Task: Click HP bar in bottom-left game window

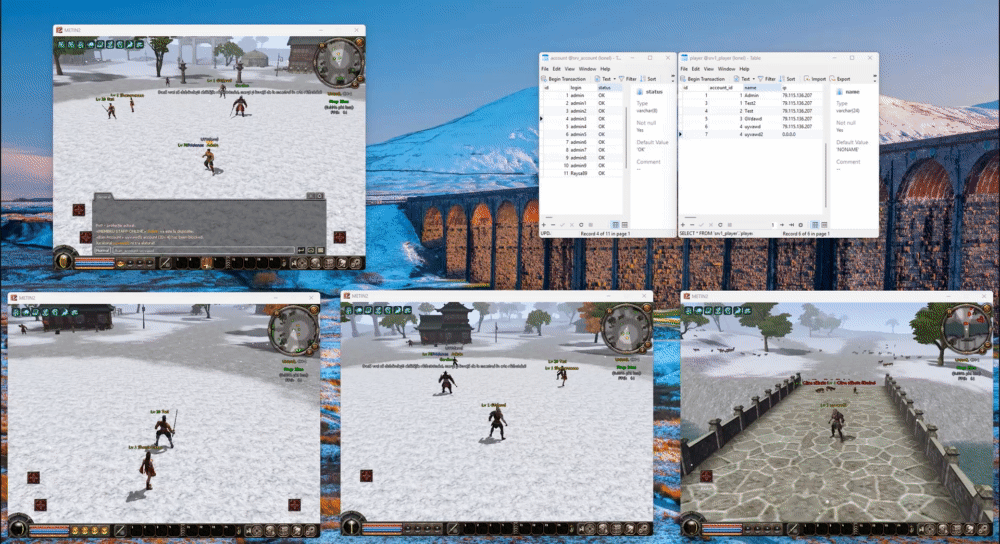Action: tap(49, 528)
